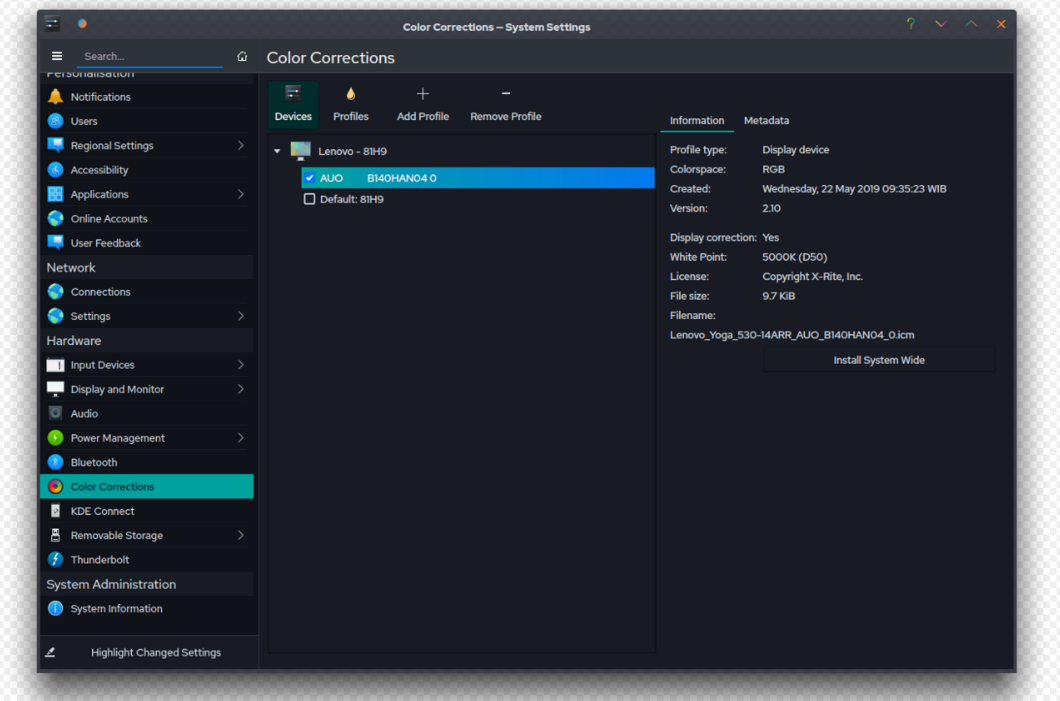Switch to the Profiles view
The image size is (1060, 701).
tap(351, 104)
